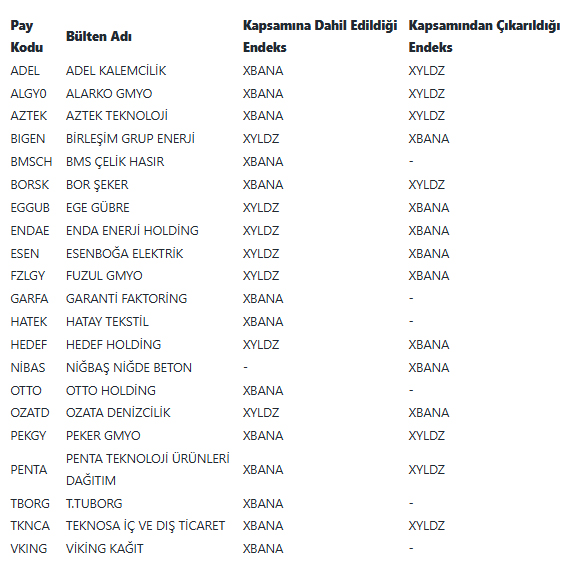Click the Kapsamından Çıkarıldığı Endeks header
Screen dimensions: 566x563
click(484, 36)
